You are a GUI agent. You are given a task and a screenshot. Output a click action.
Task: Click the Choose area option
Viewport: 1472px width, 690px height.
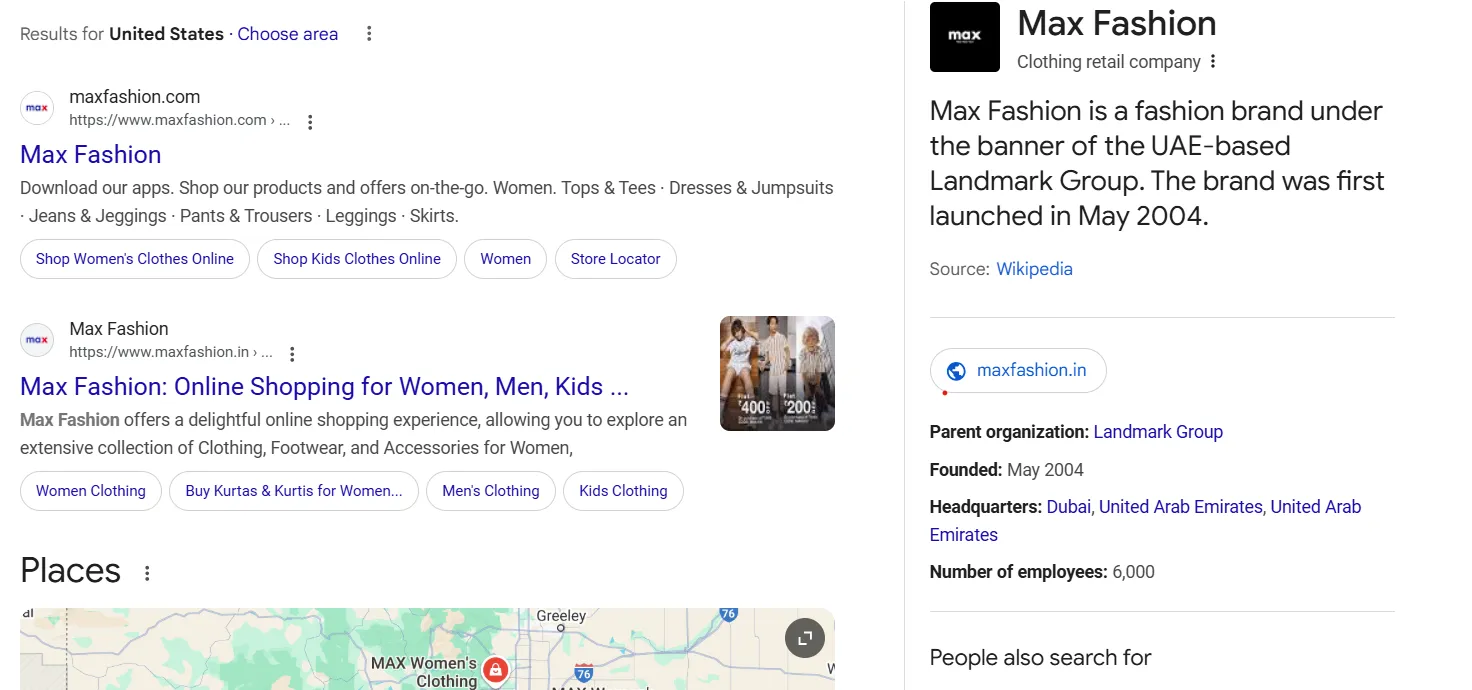click(x=287, y=33)
